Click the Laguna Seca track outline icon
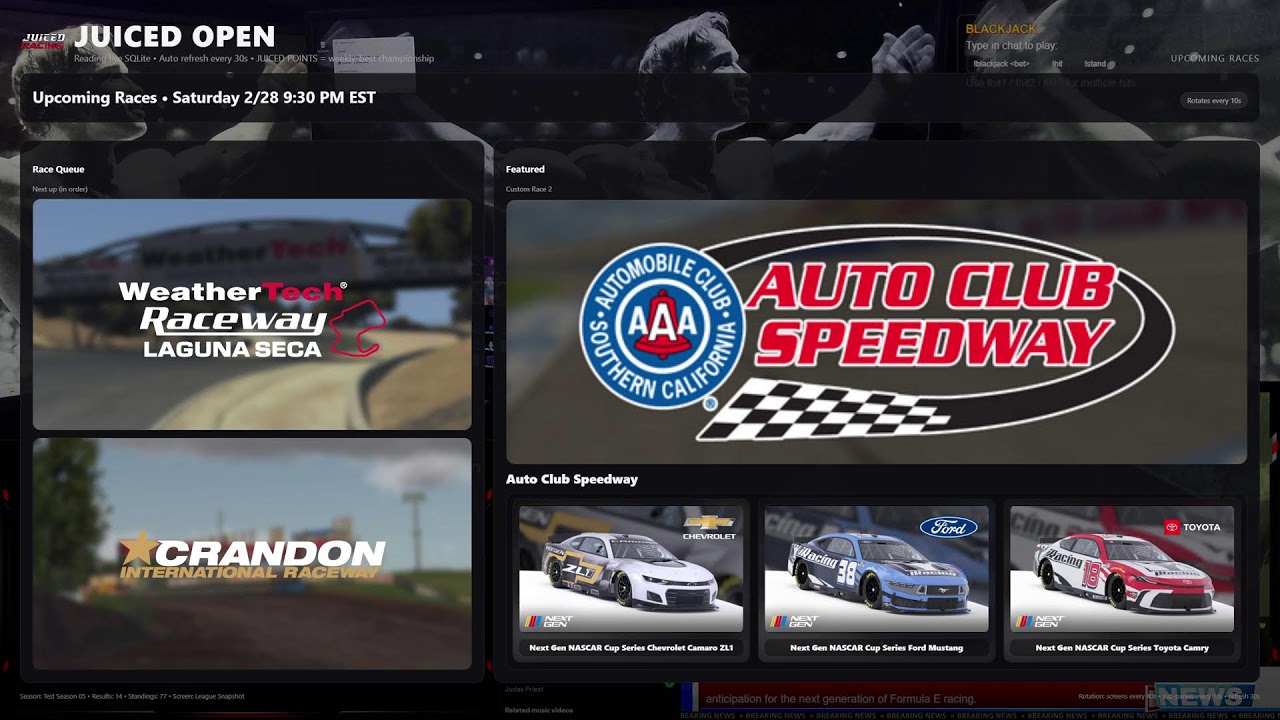1280x720 pixels. [357, 327]
